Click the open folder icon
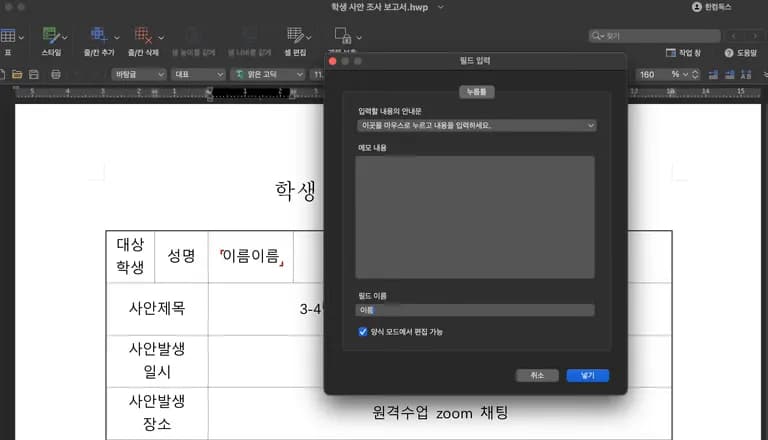 click(x=16, y=74)
